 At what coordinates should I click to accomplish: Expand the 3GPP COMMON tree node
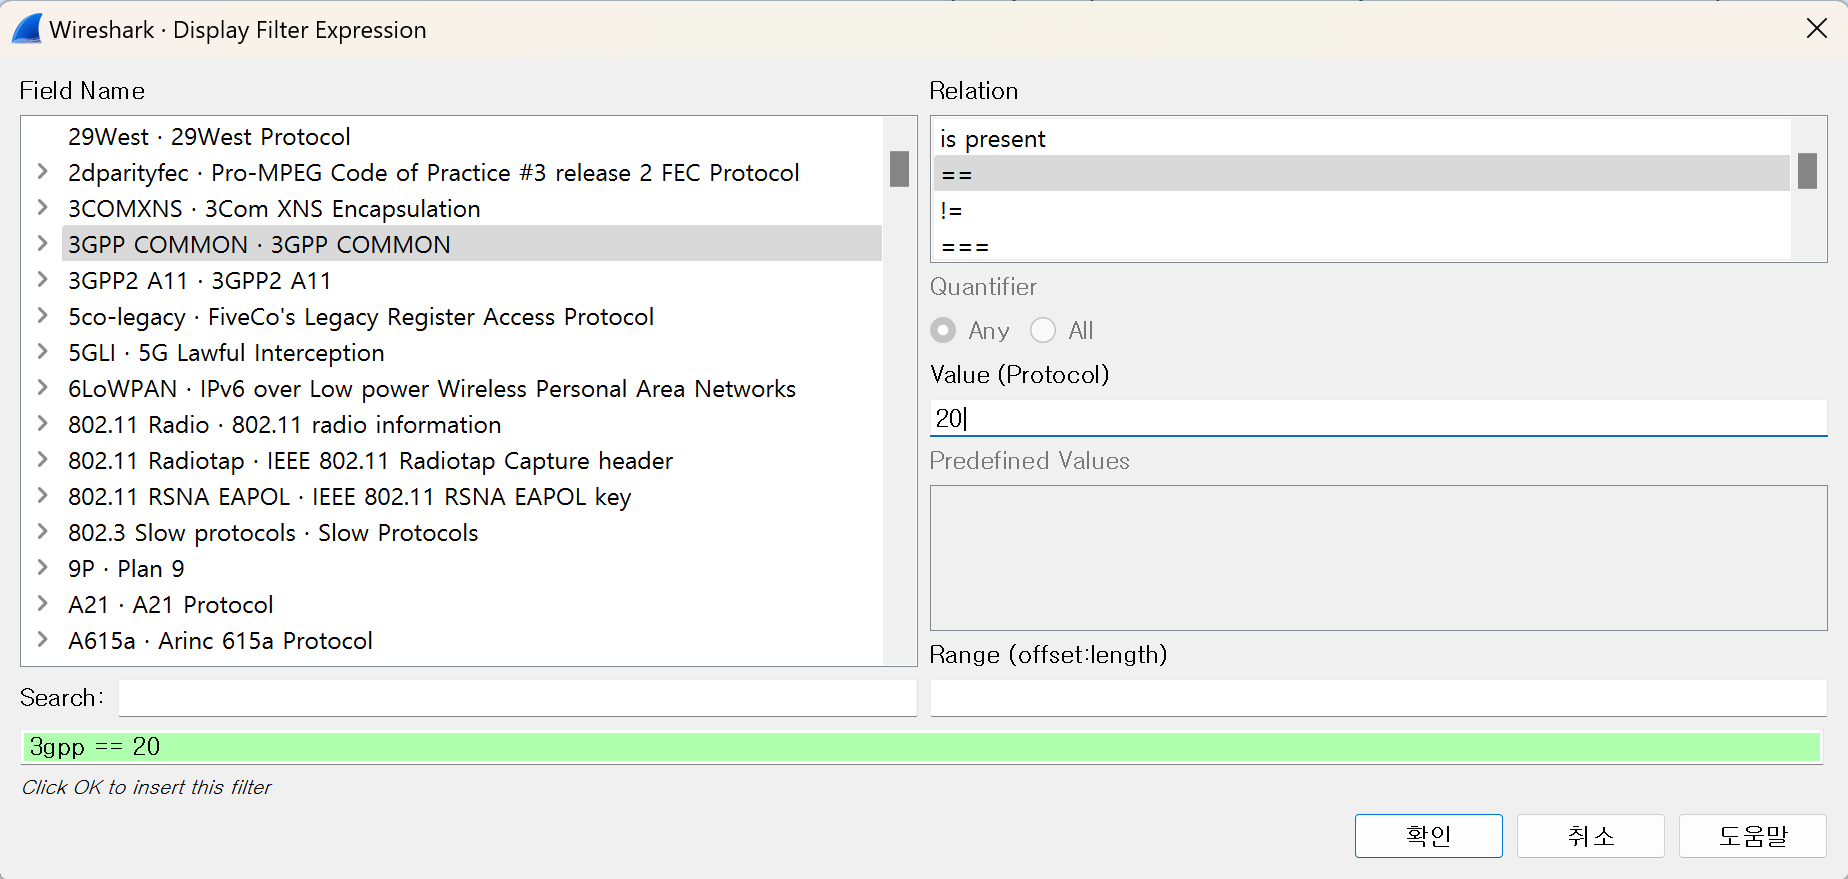tap(42, 244)
